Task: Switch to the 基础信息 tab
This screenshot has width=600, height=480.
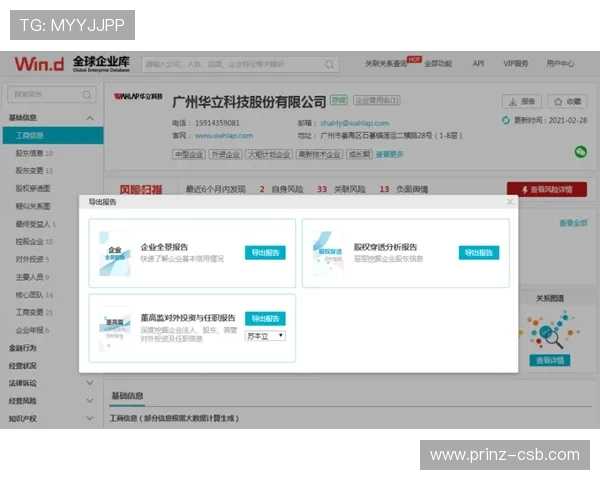Action: pos(127,396)
